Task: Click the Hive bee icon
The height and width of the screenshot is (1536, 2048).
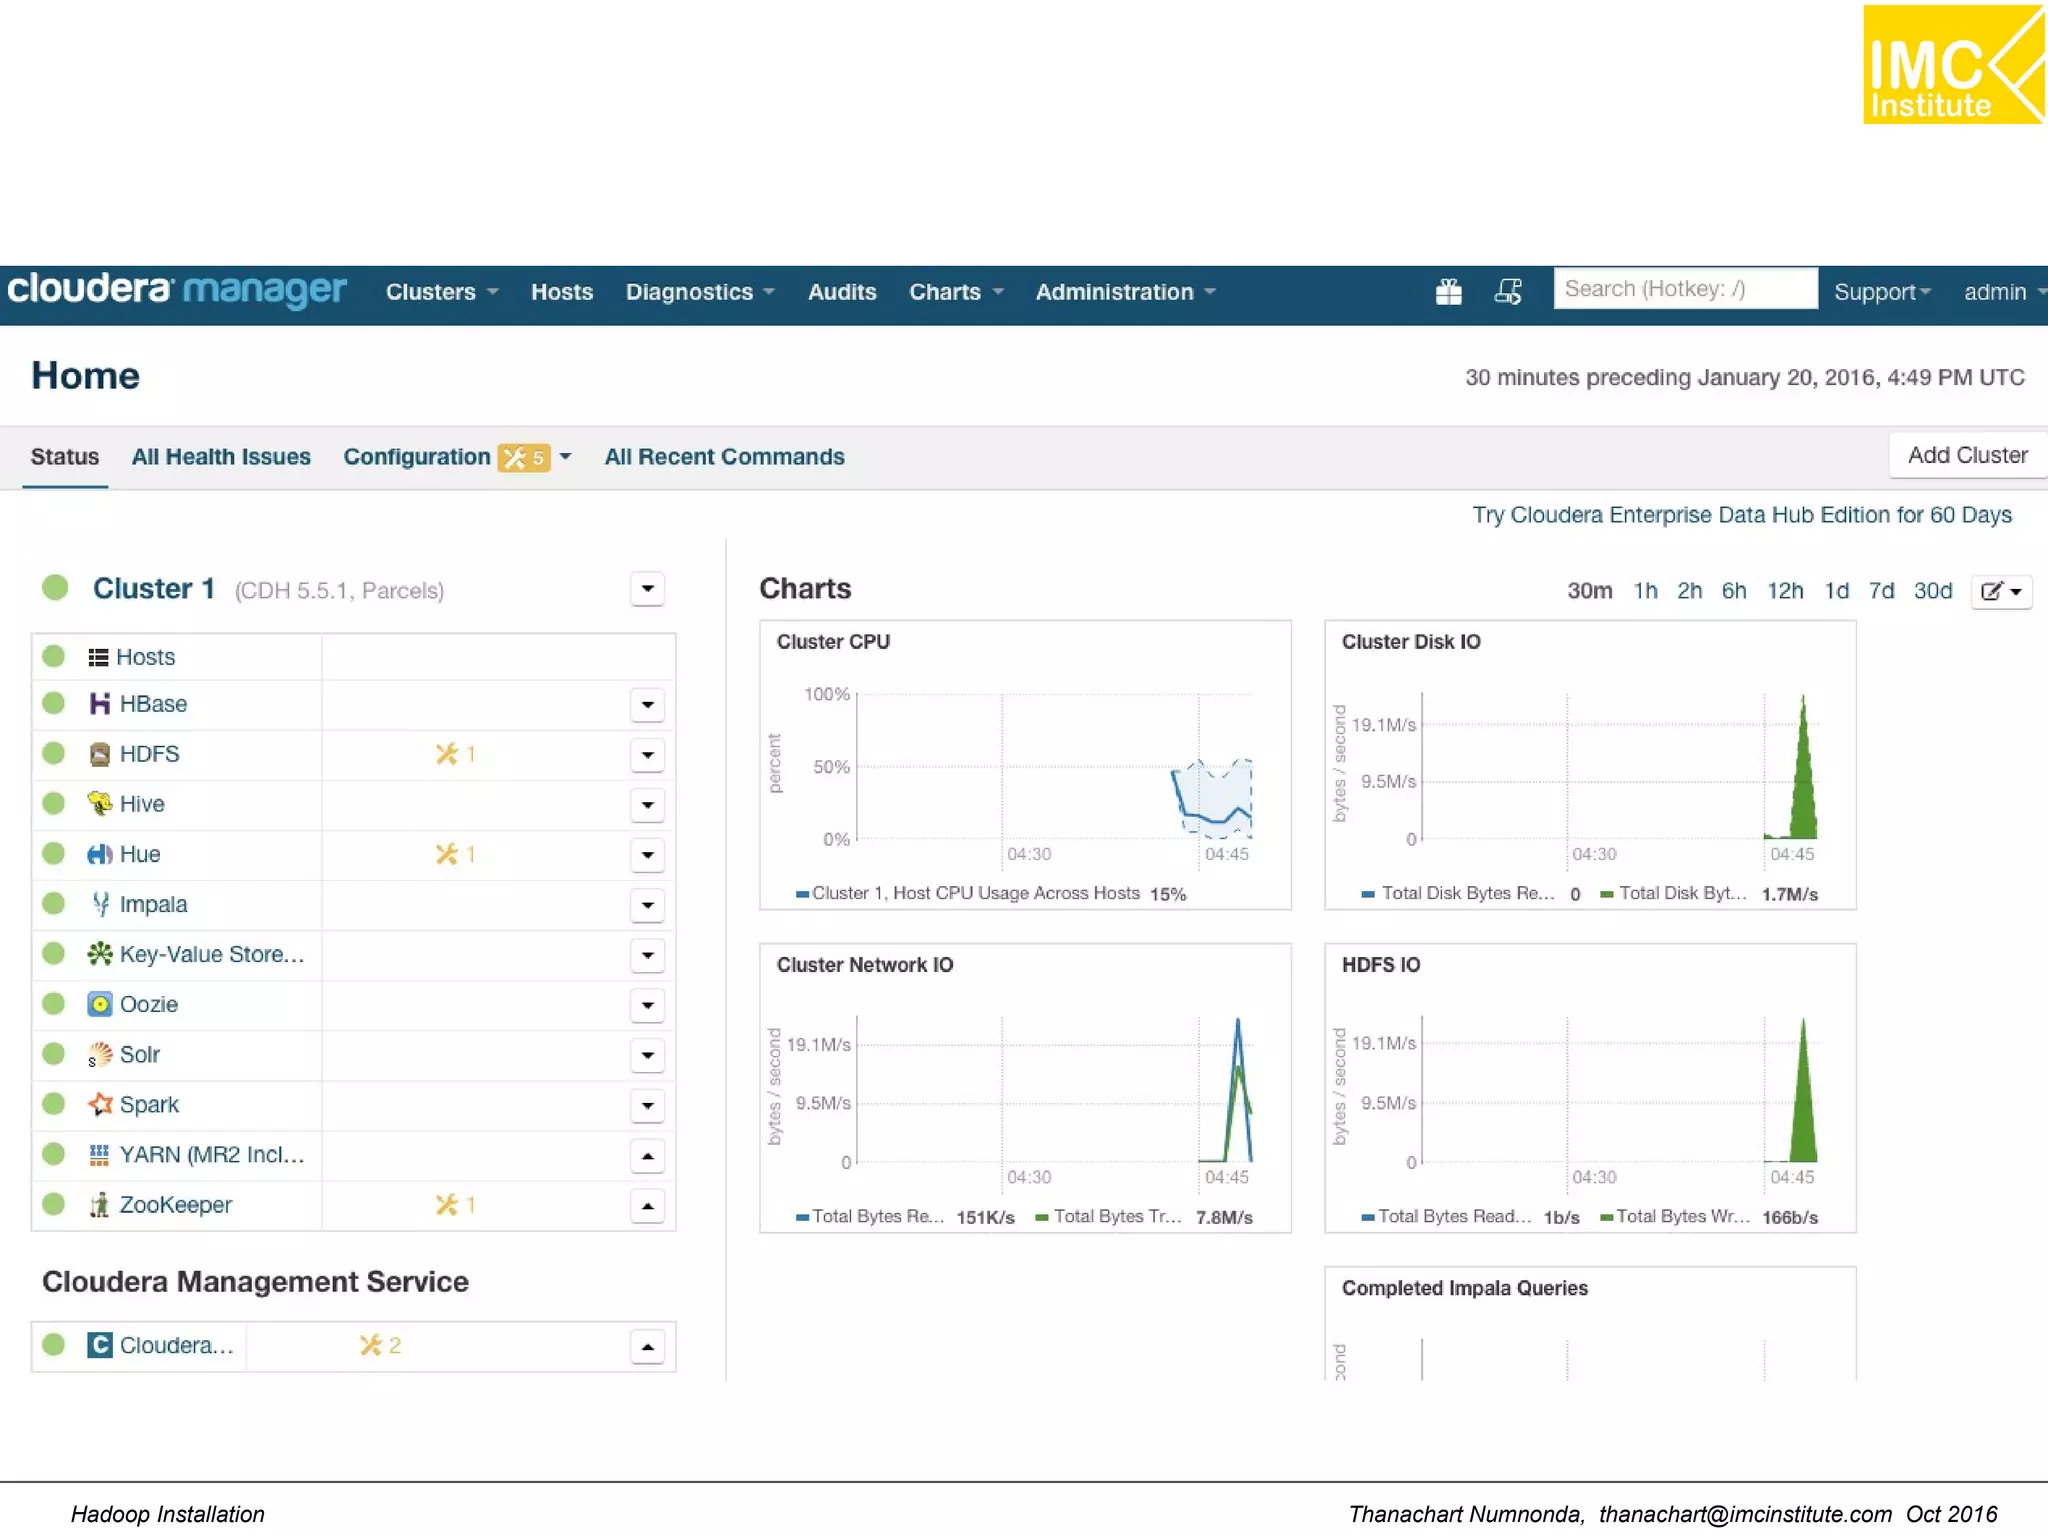Action: point(99,804)
